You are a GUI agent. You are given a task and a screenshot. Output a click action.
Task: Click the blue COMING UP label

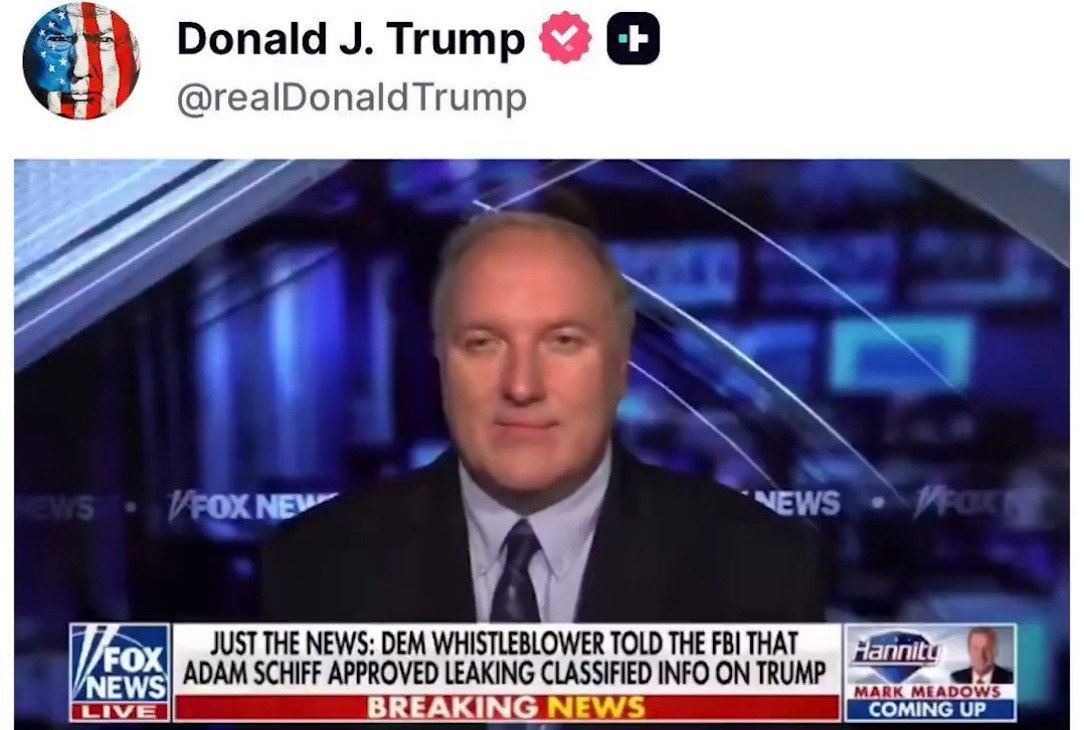928,710
